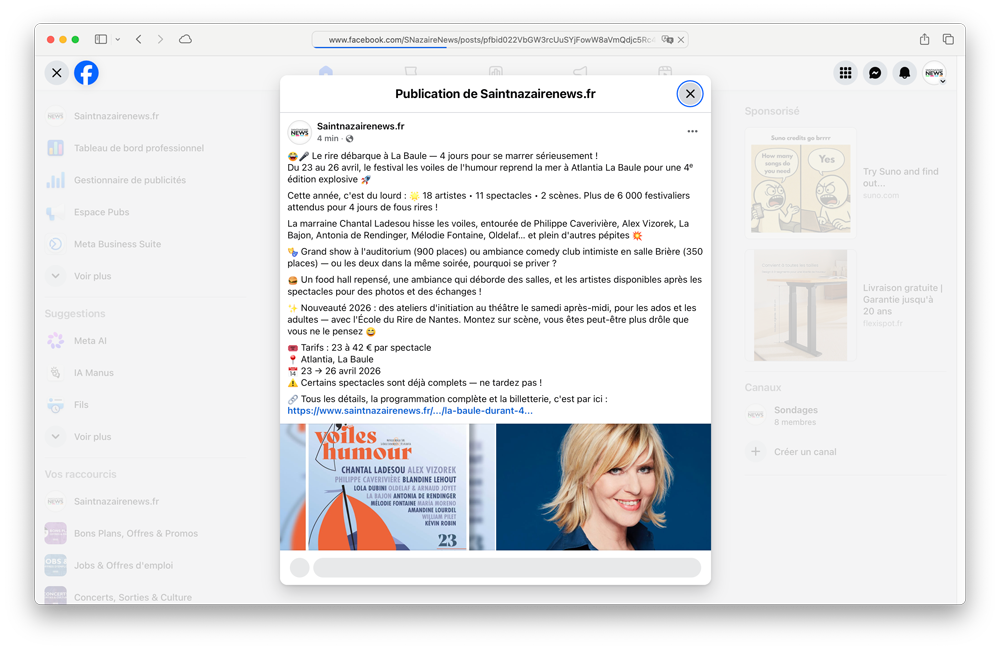Open the Voiles de l'humour poster image

coord(387,487)
